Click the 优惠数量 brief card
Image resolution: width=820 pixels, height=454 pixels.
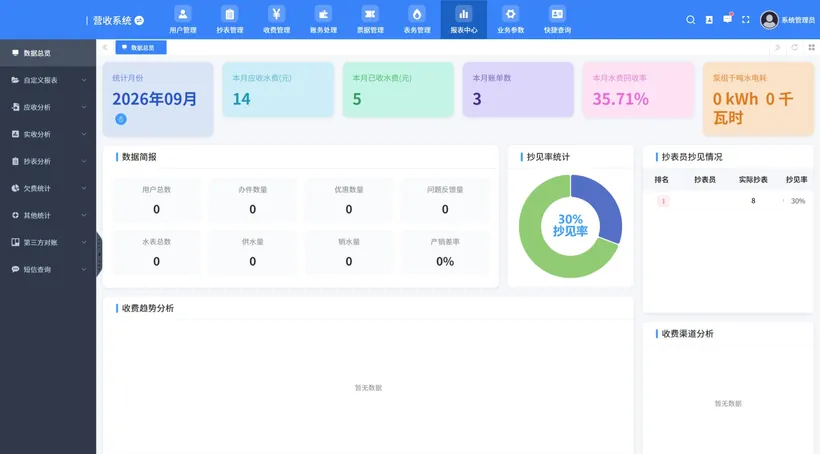[x=349, y=200]
